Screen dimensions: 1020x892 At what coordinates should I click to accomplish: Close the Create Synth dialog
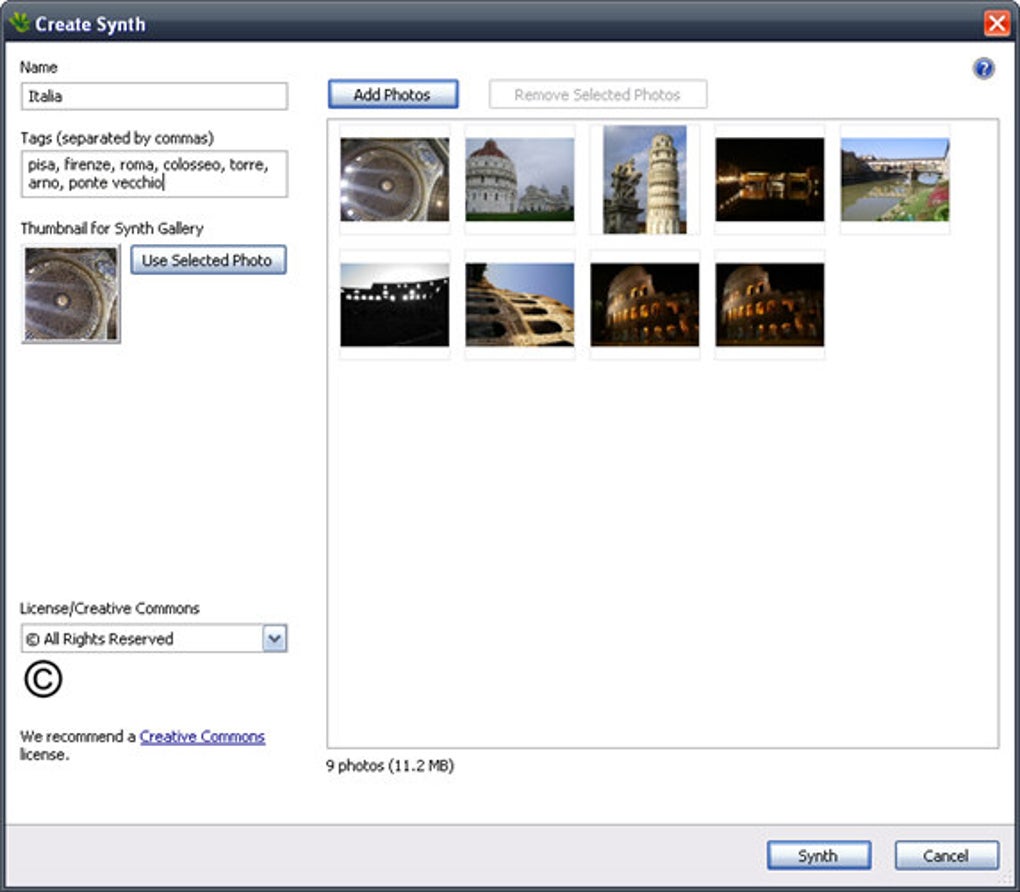997,24
